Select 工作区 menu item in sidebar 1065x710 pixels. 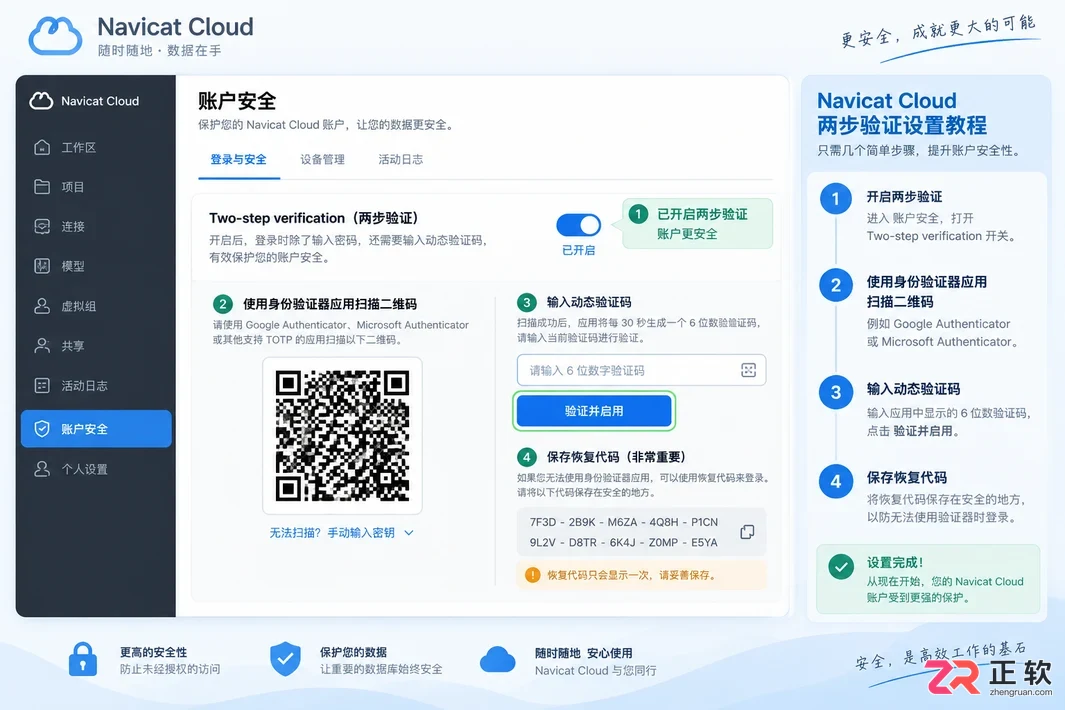(x=96, y=147)
